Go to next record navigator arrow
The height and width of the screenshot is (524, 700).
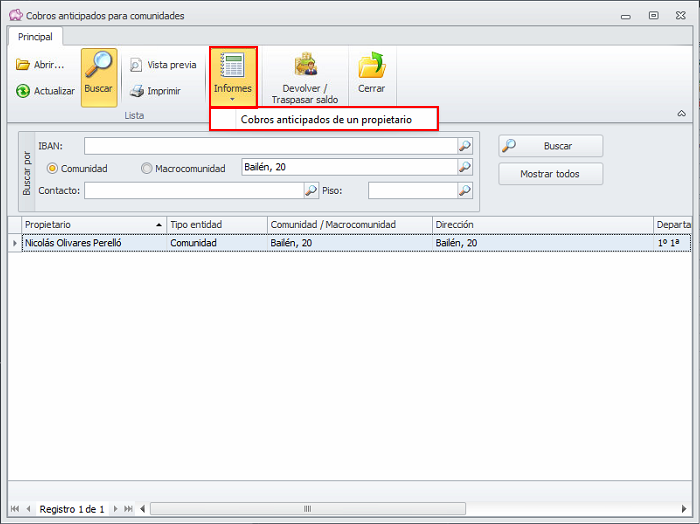[115, 508]
